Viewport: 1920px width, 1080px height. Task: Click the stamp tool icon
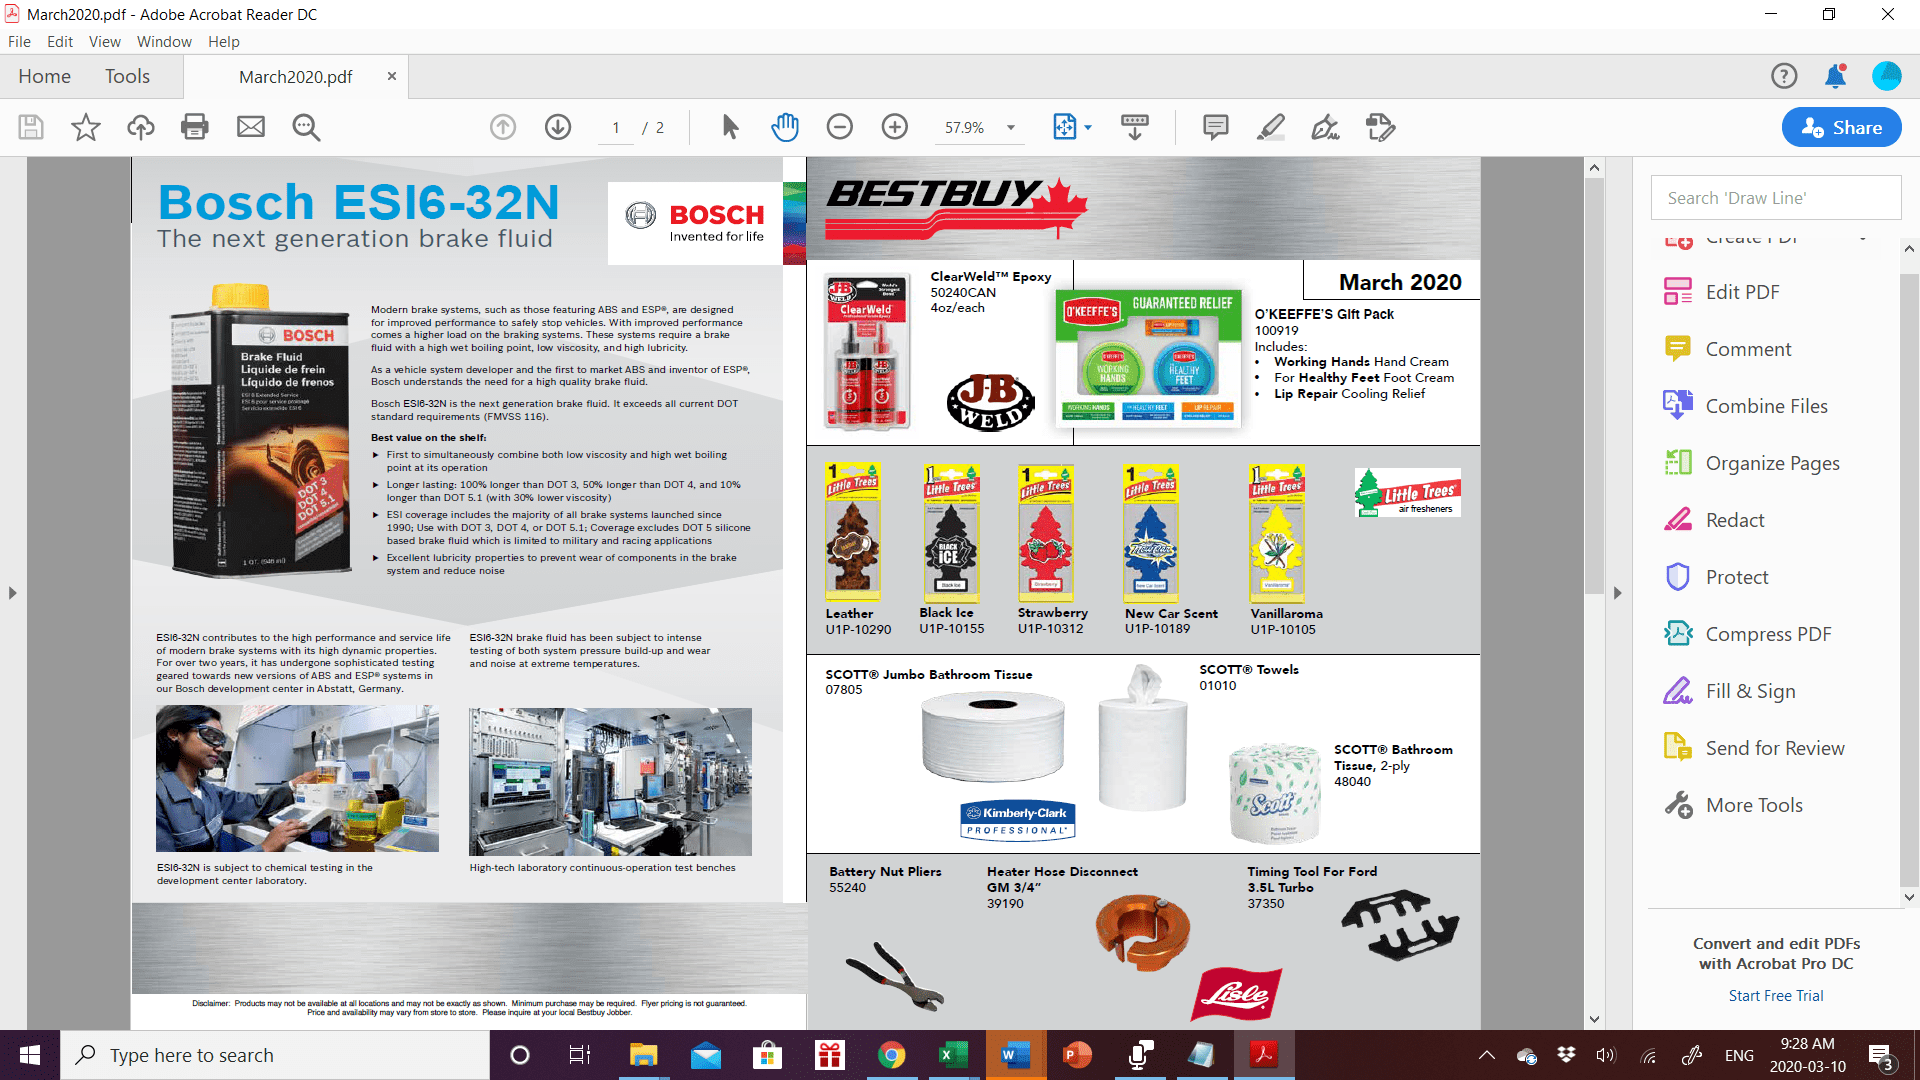(1381, 127)
